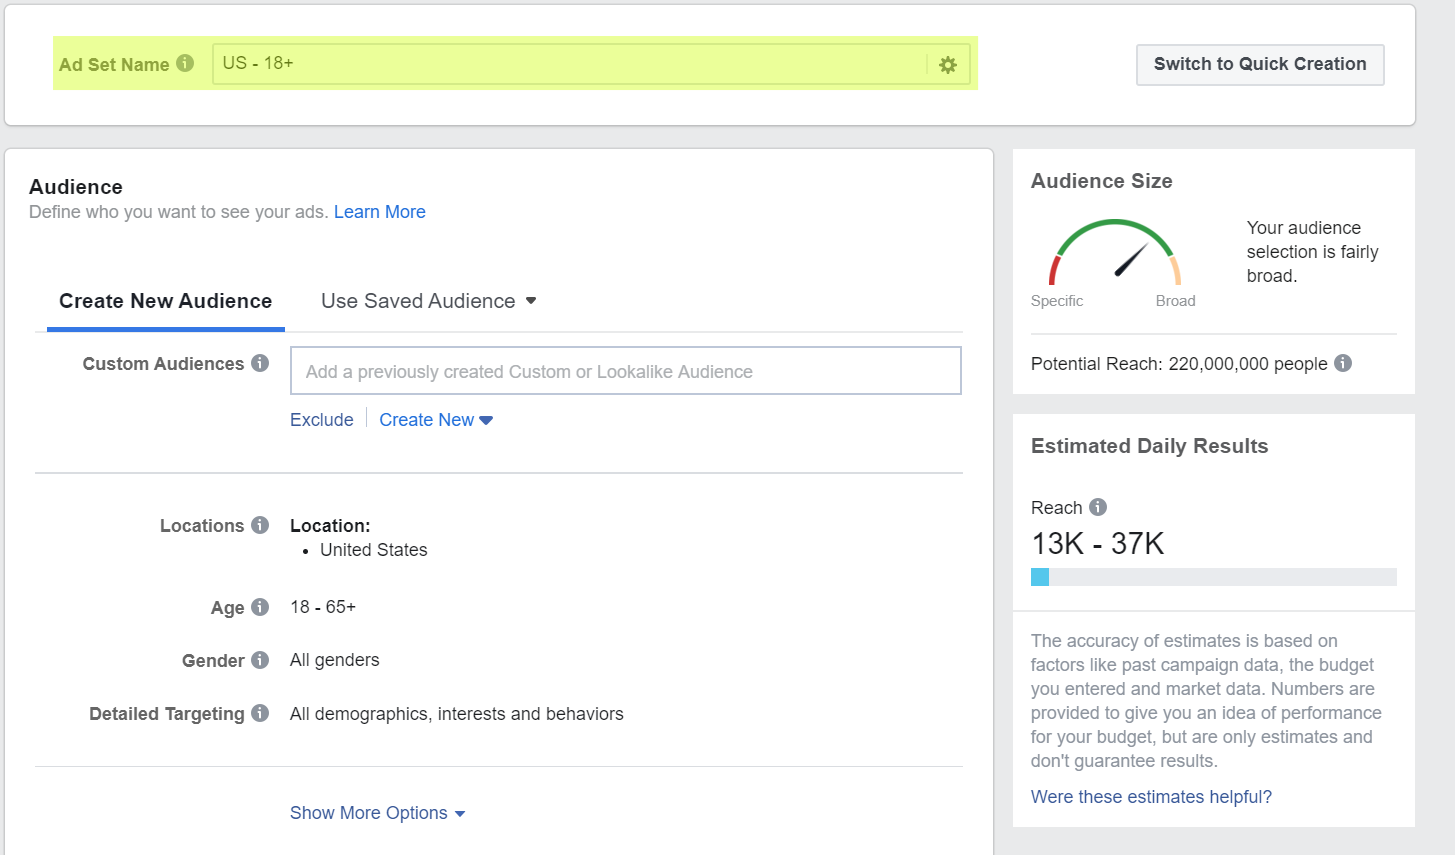Click the 18 - 65+ age value
Image resolution: width=1455 pixels, height=855 pixels.
[323, 607]
